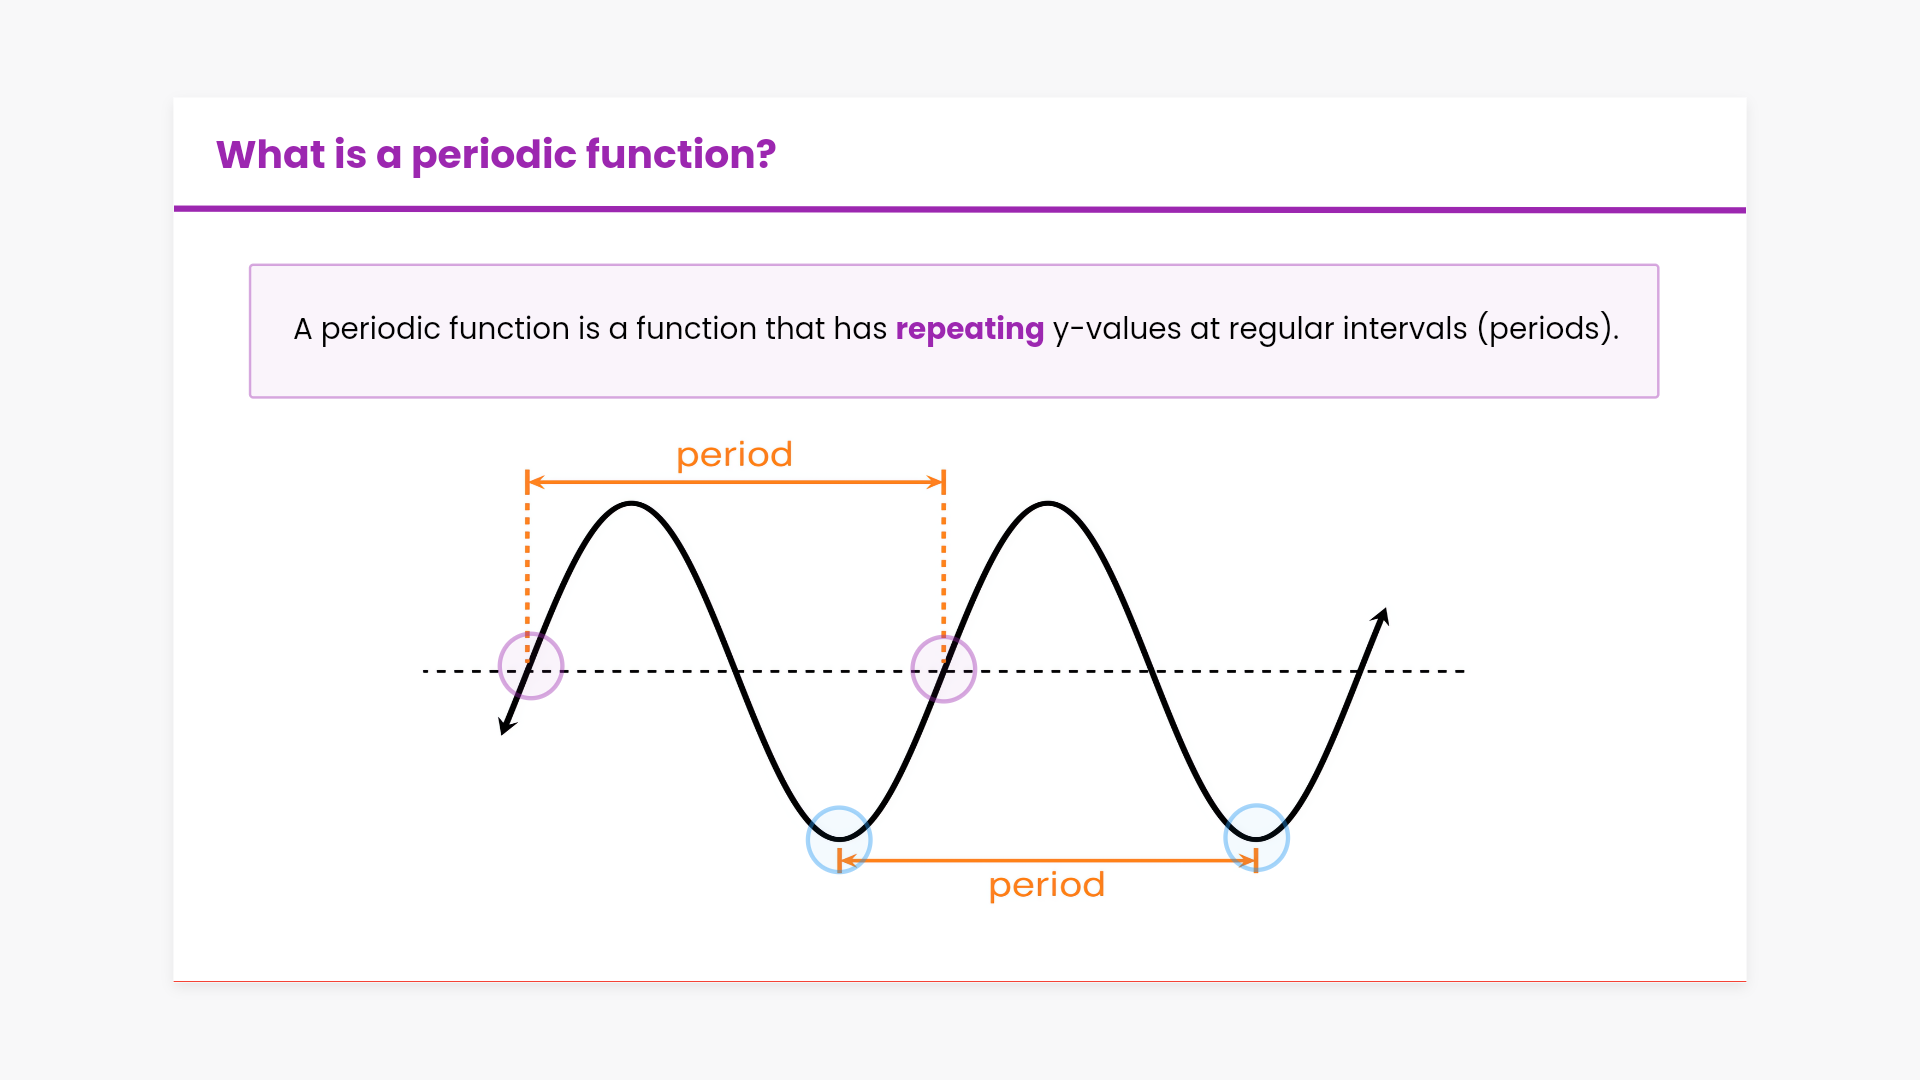1920x1080 pixels.
Task: Click the bottom orange double-headed period arrow
Action: (1047, 860)
